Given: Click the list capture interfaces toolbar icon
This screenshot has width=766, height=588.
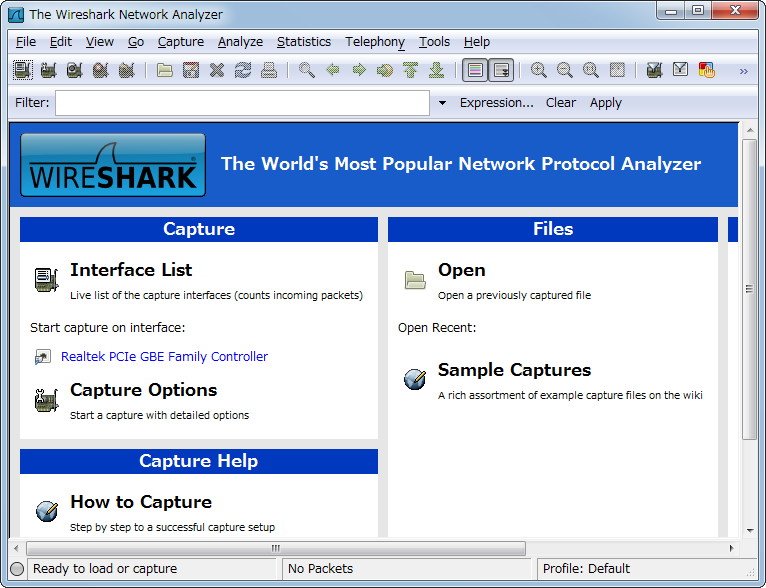Looking at the screenshot, I should click(x=22, y=70).
